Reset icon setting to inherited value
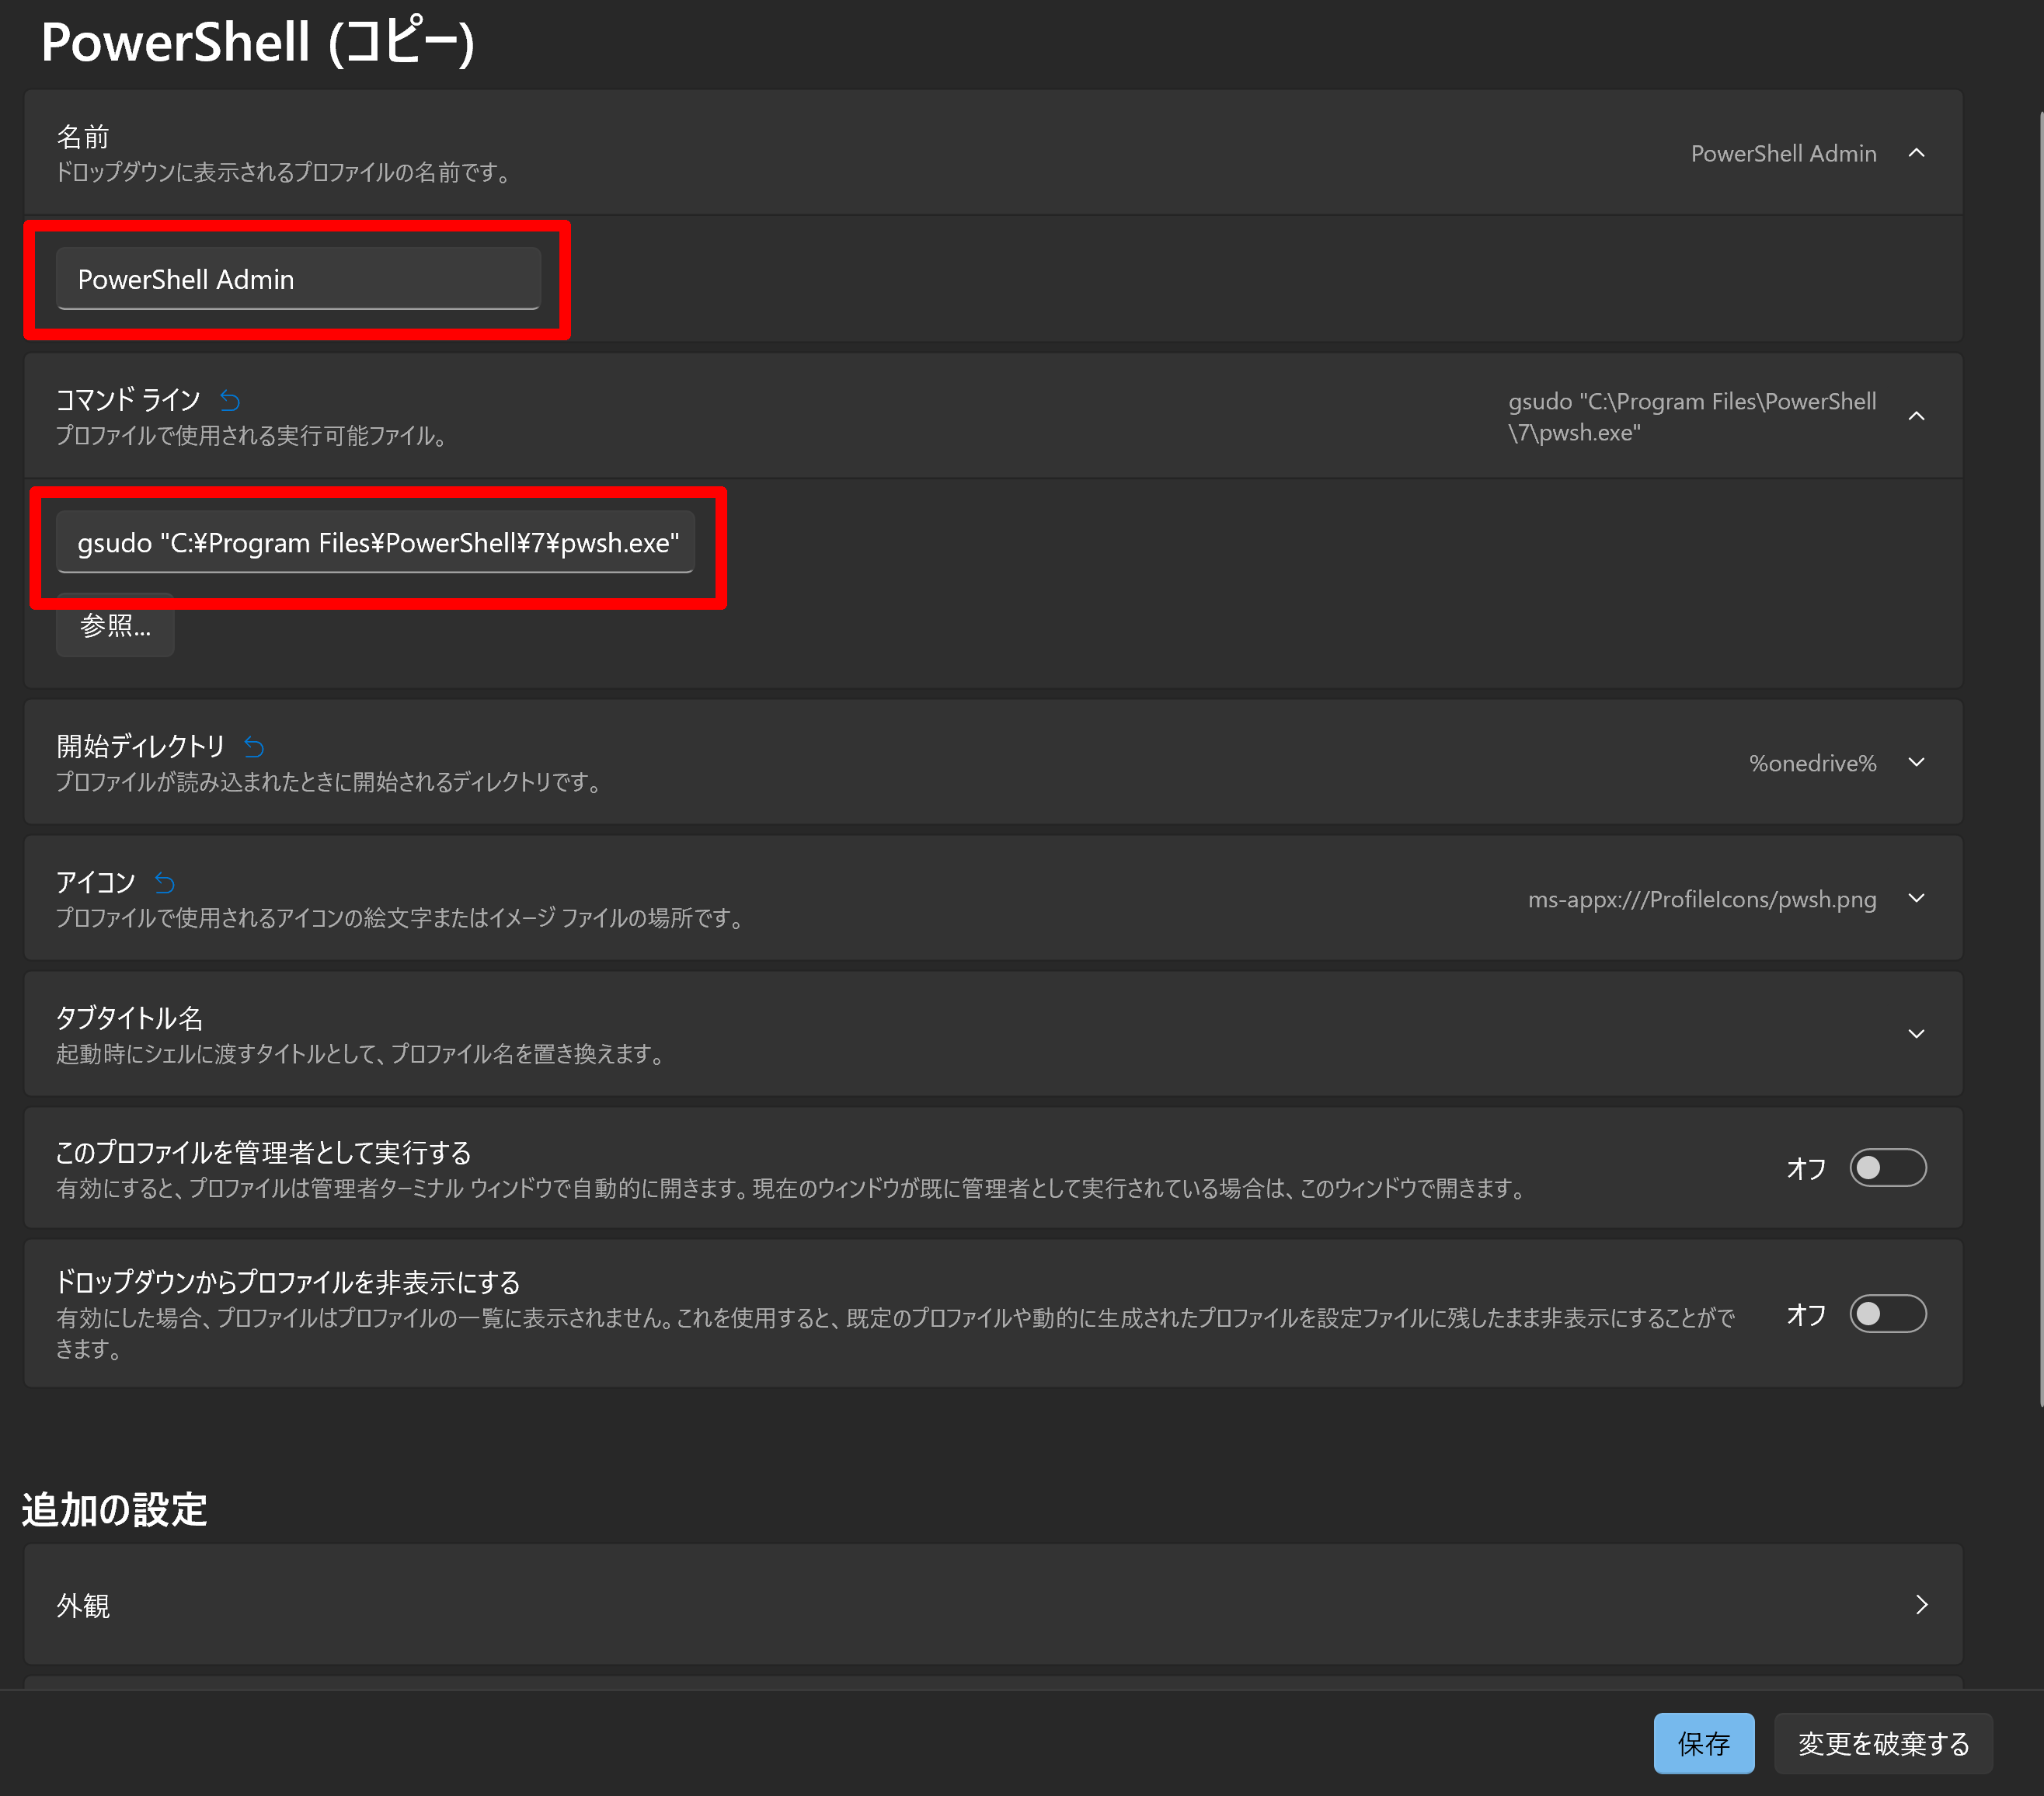 coord(165,883)
